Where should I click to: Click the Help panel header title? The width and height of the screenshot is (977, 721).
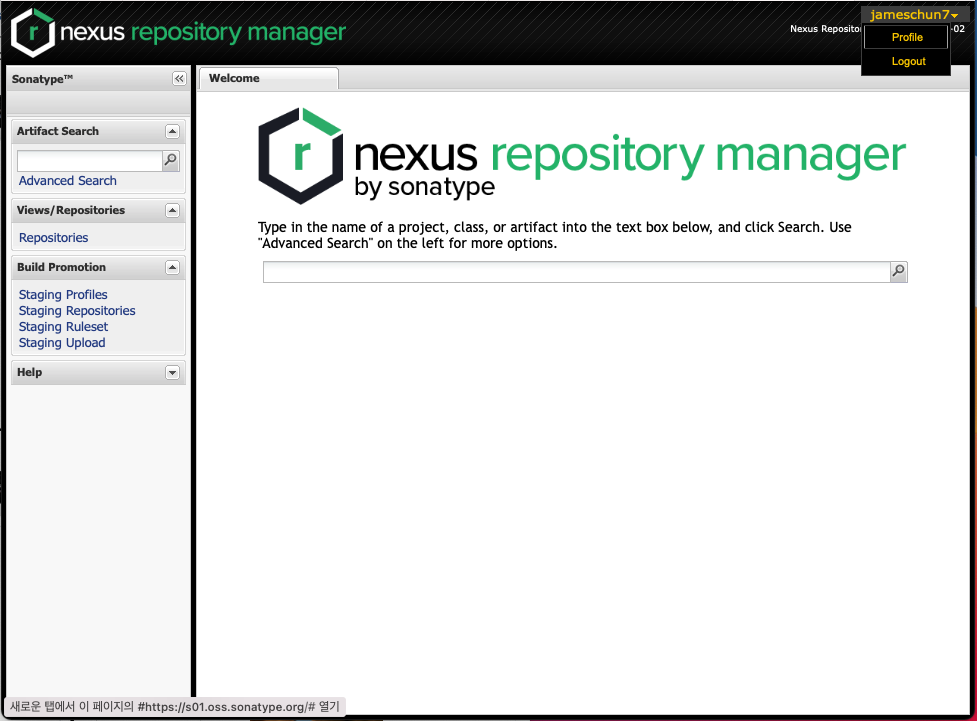click(29, 373)
